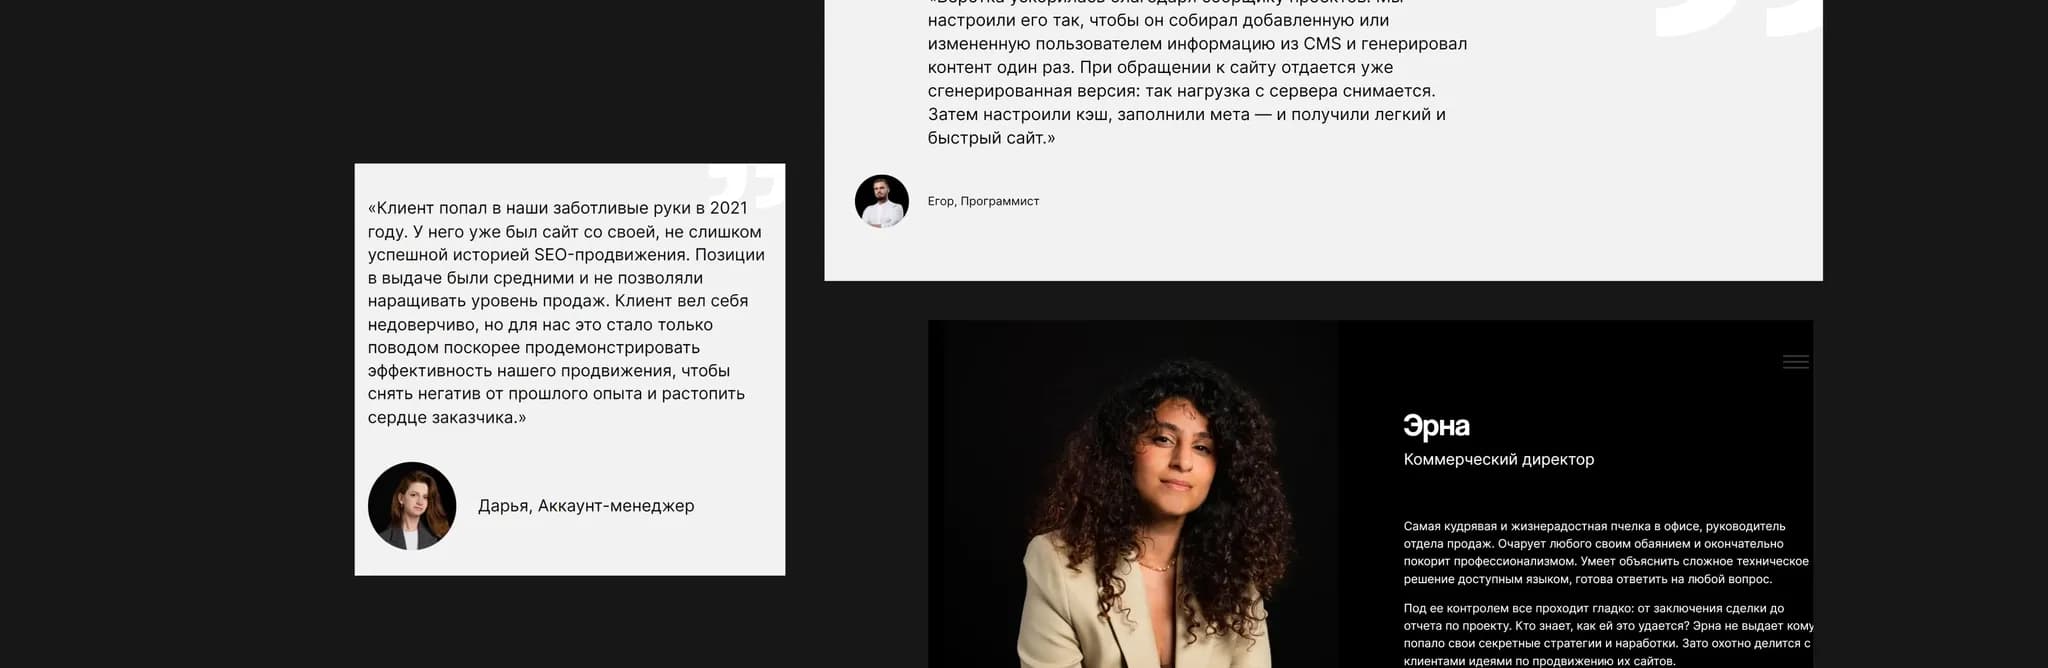Click the closing line 'сердце заказчика.»'

tap(447, 418)
